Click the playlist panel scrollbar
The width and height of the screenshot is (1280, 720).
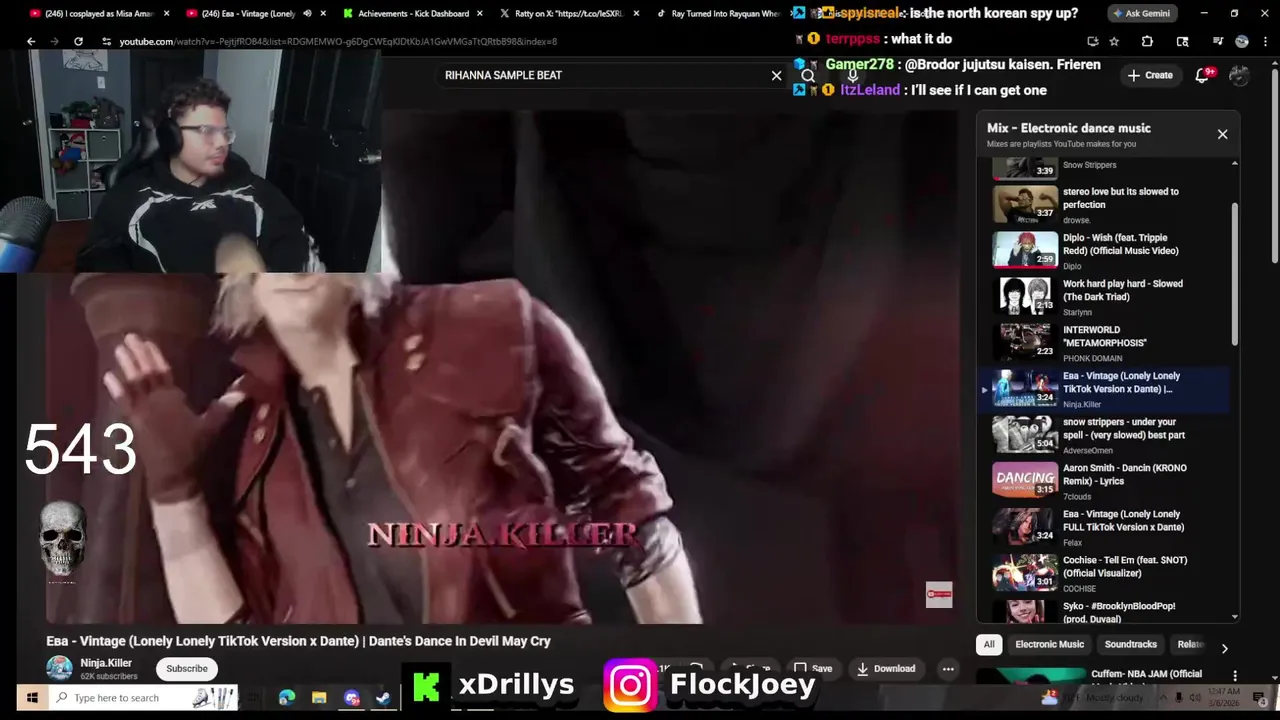(1235, 275)
